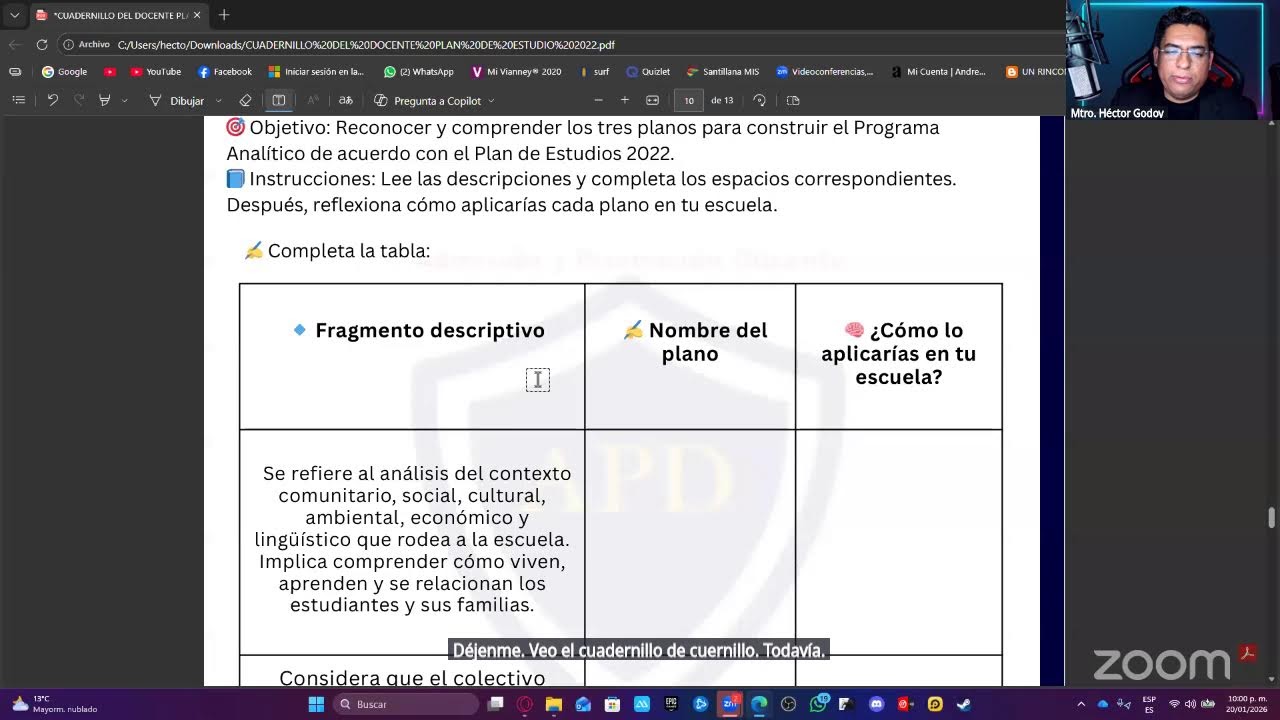The height and width of the screenshot is (720, 1280).
Task: Open the weather widget
Action: 54,704
